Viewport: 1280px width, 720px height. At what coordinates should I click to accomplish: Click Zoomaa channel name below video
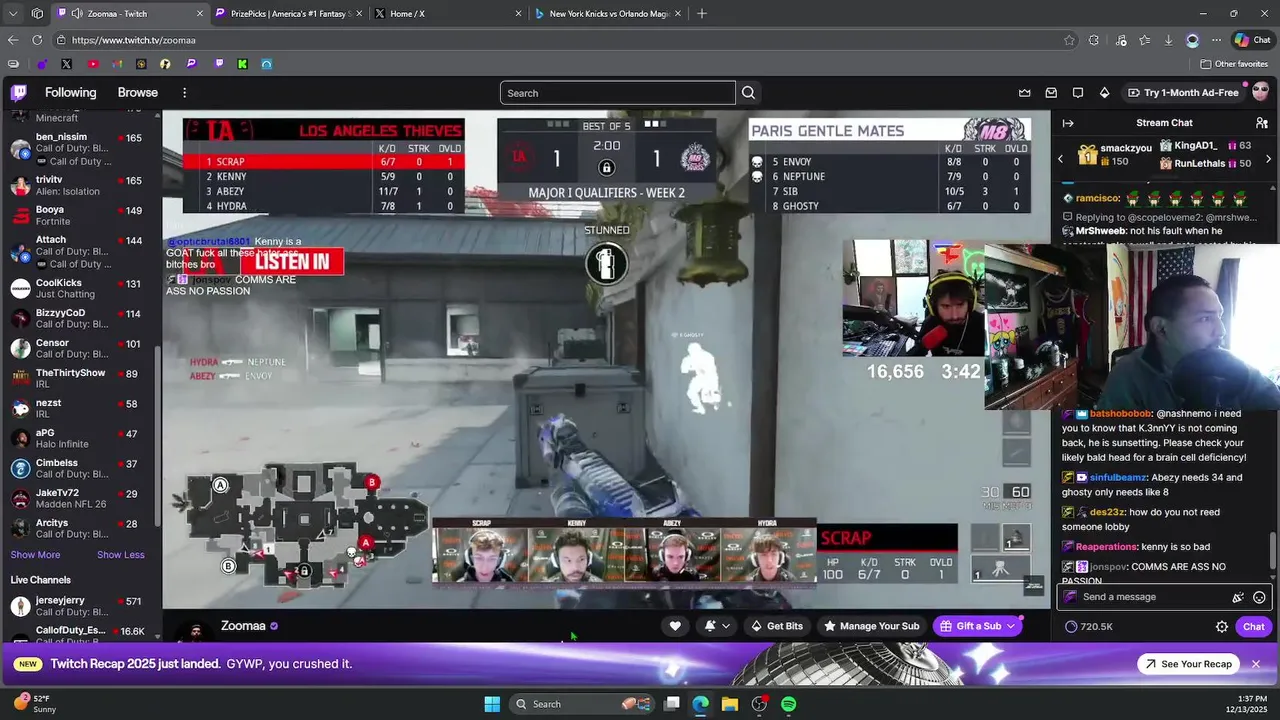click(243, 626)
